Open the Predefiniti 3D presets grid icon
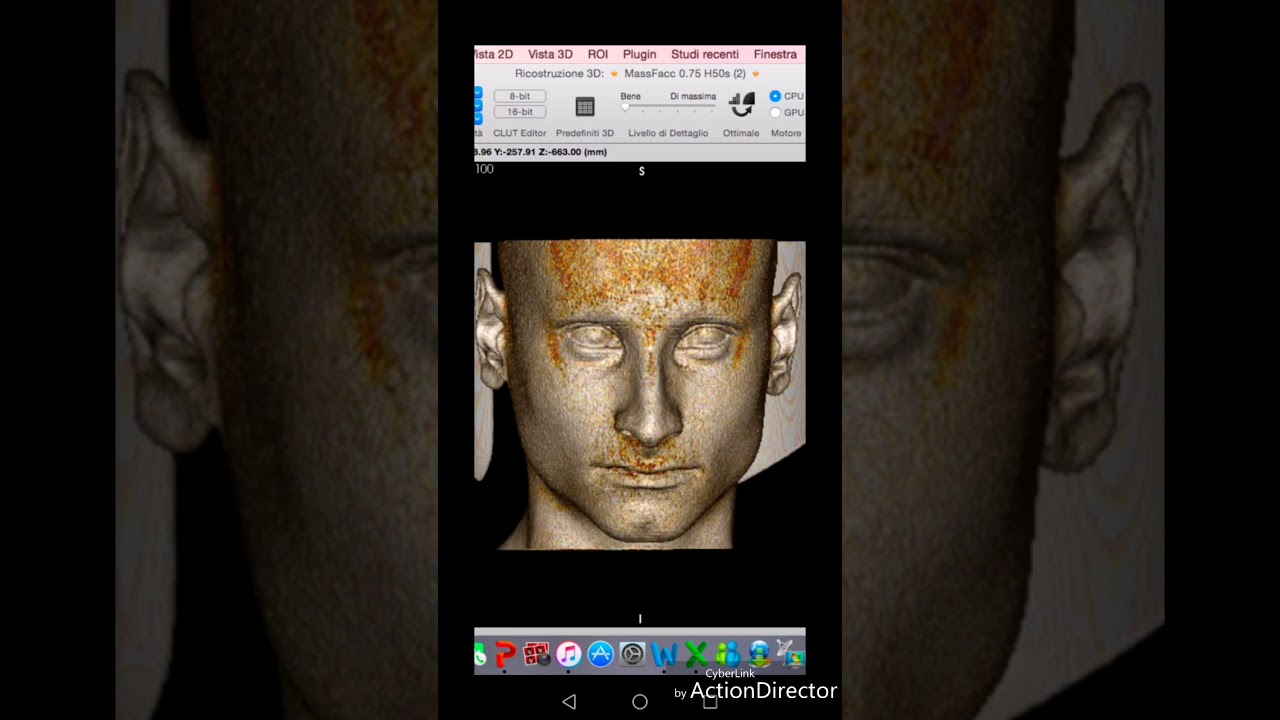 click(x=585, y=106)
